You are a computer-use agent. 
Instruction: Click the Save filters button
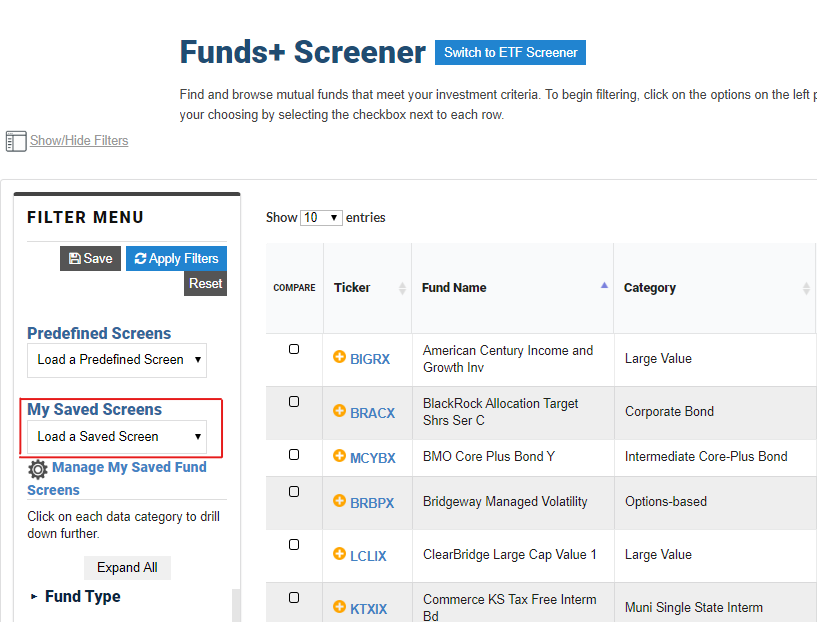(90, 258)
